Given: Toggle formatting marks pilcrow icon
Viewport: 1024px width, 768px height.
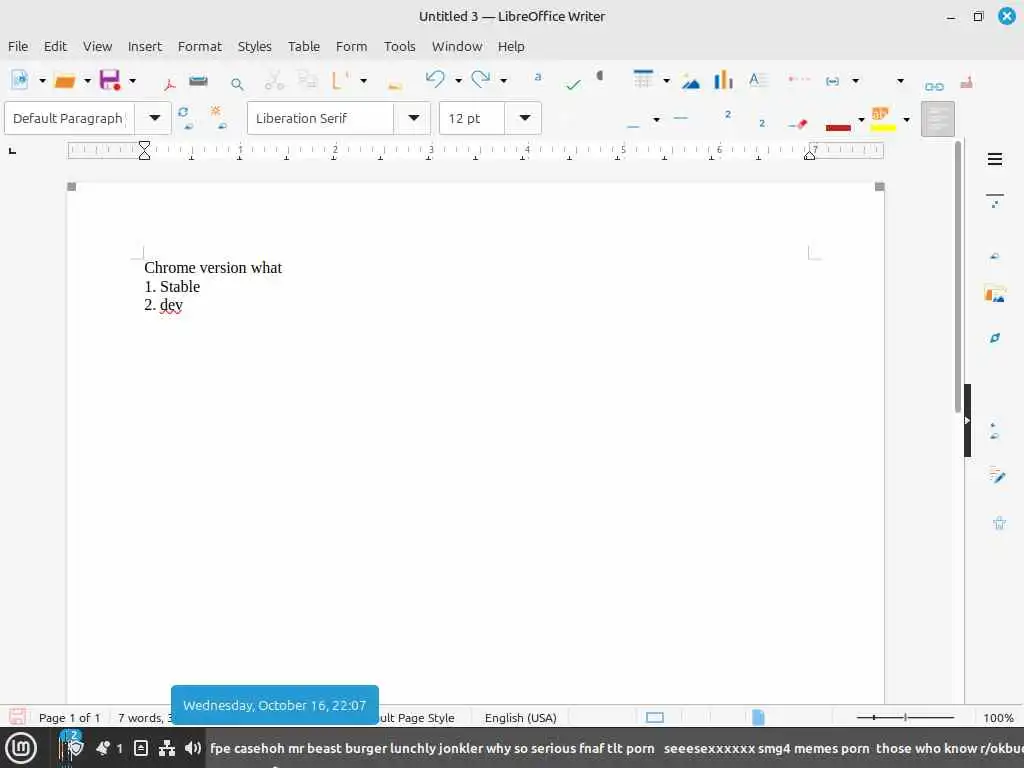Looking at the screenshot, I should [600, 76].
